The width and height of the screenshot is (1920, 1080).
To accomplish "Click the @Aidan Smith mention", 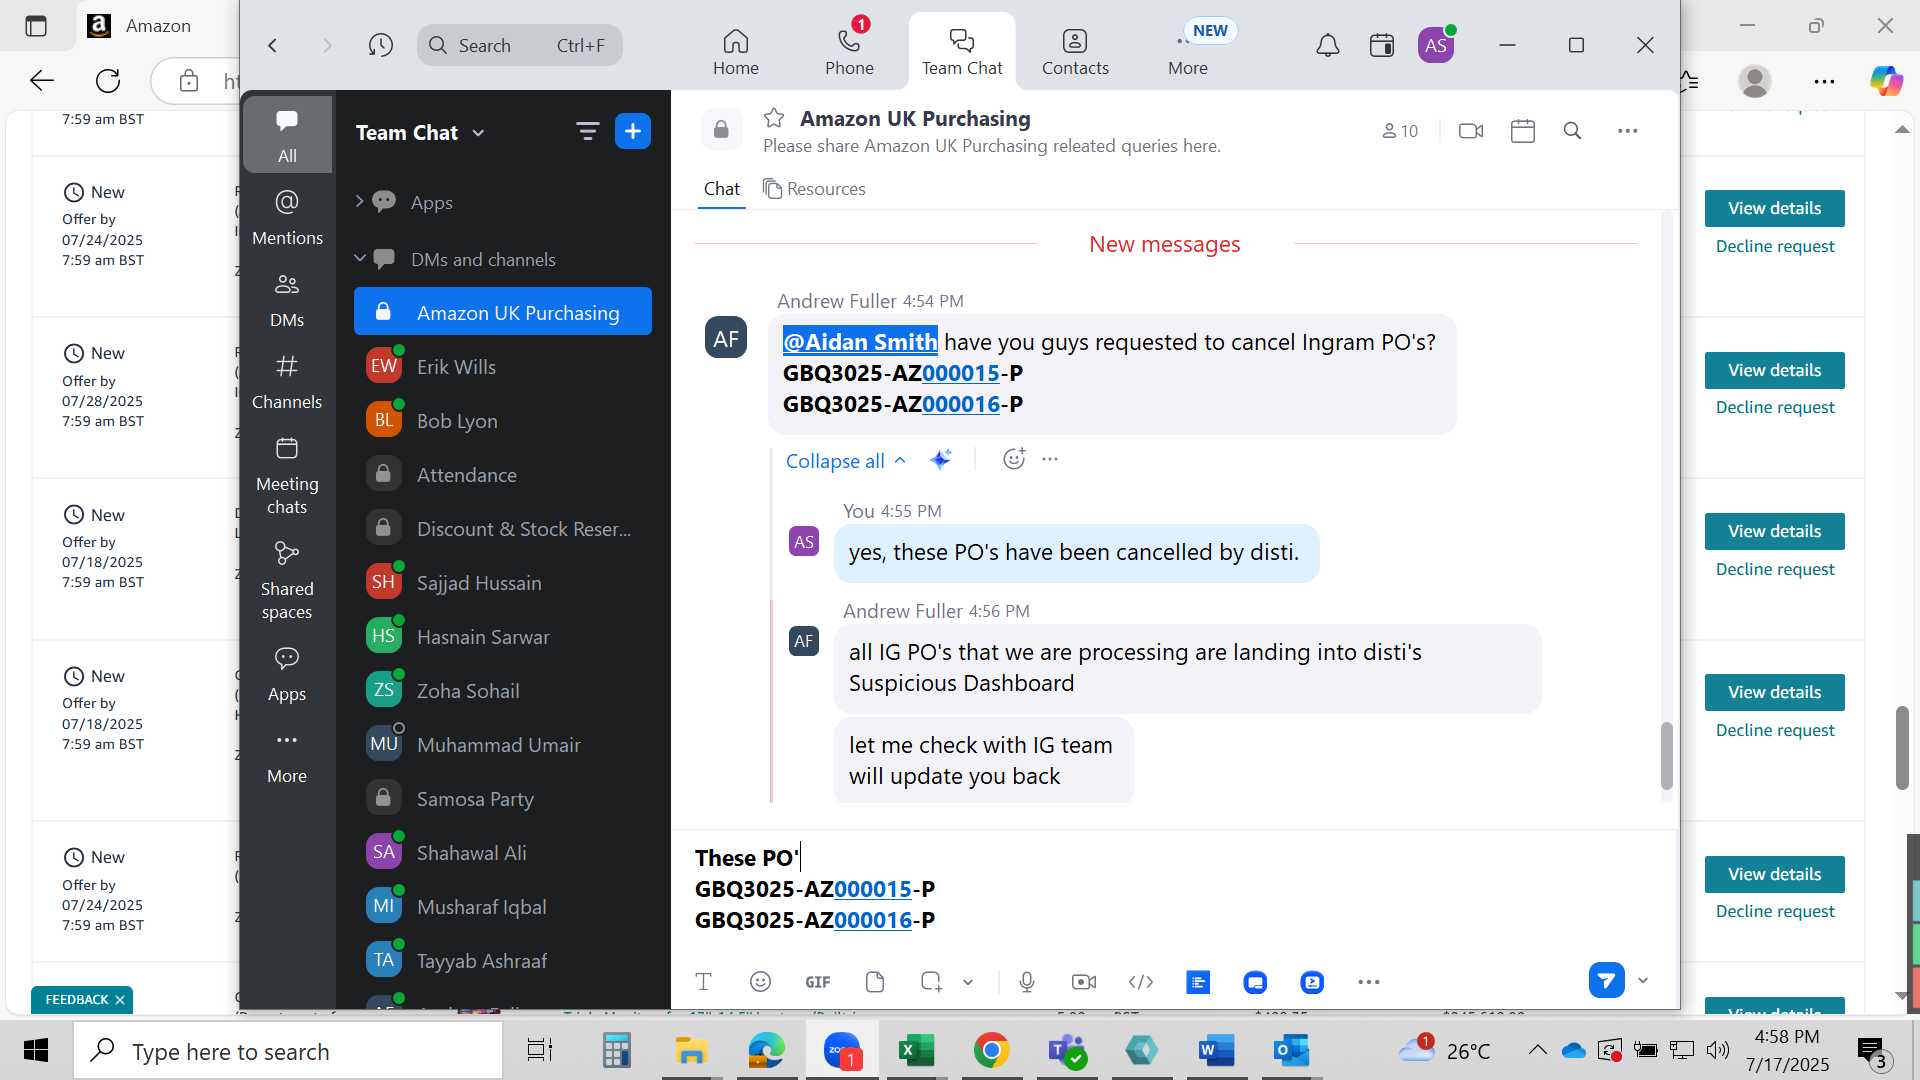I will pyautogui.click(x=860, y=342).
